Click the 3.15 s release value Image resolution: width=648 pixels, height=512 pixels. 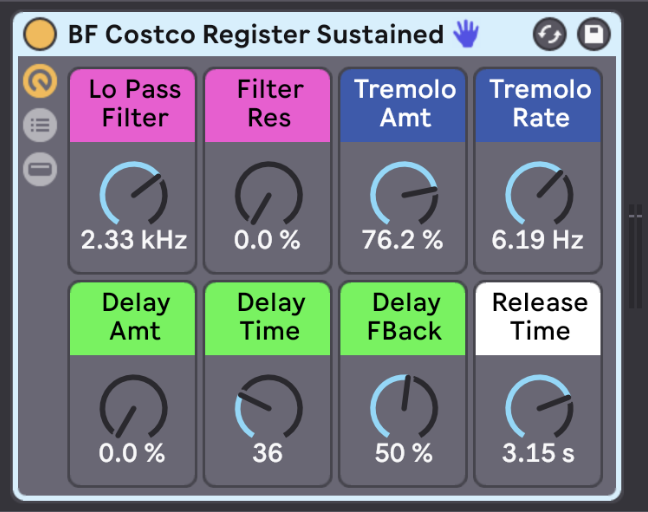[538, 453]
